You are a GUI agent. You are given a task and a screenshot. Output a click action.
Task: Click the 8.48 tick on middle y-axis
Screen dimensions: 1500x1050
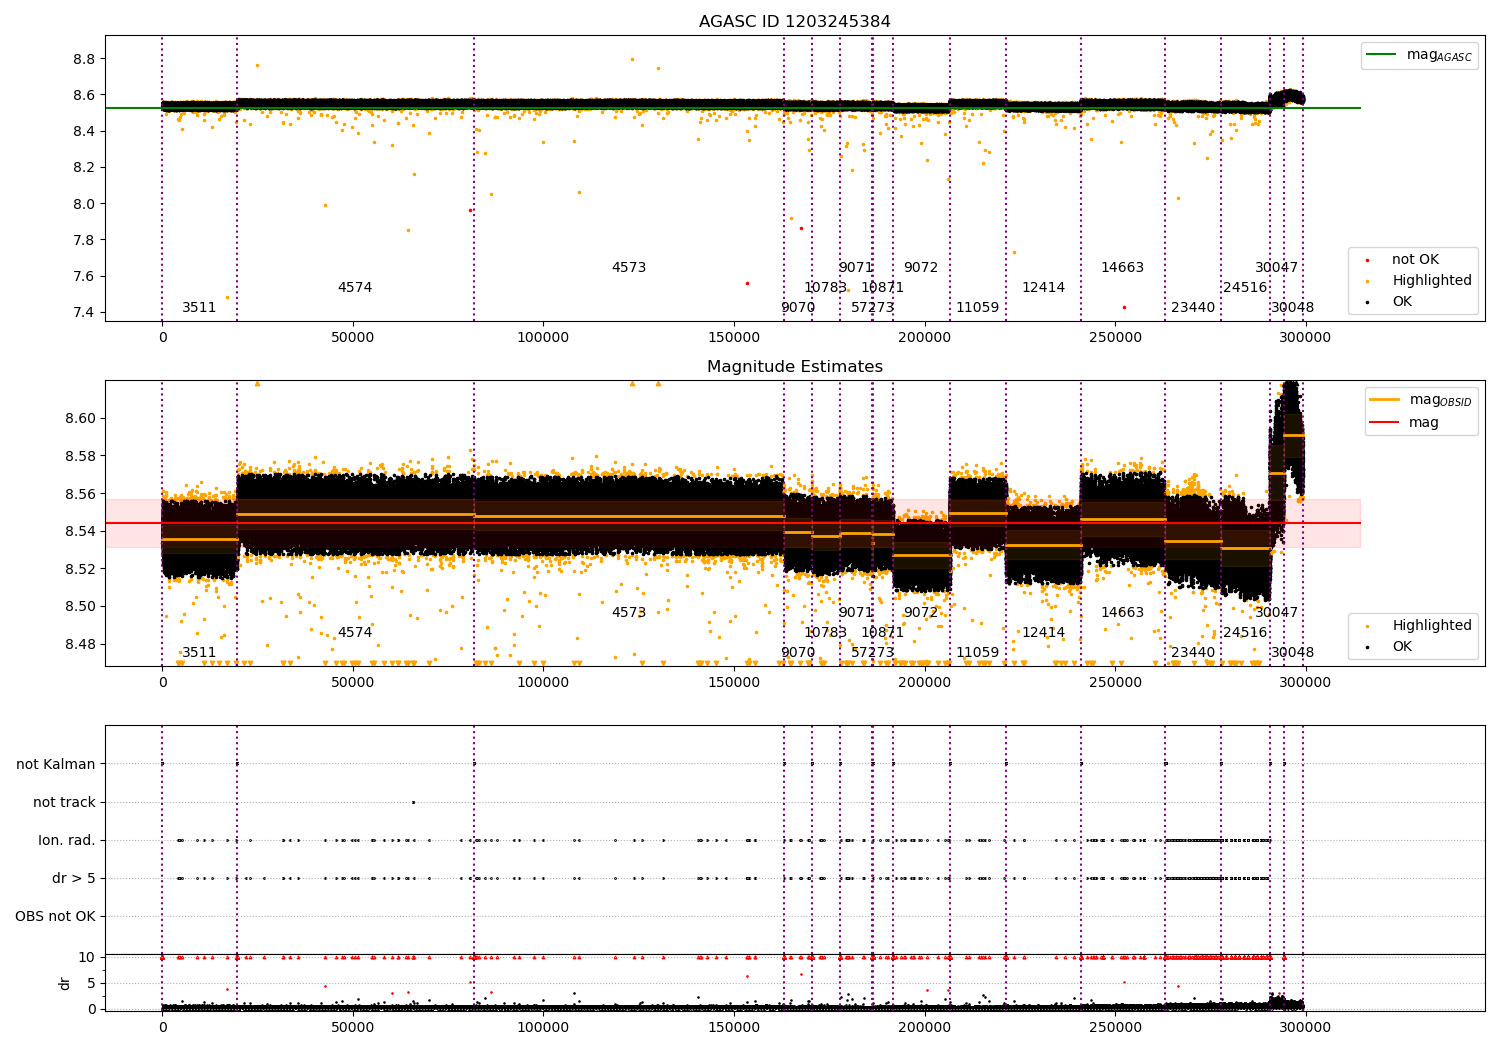[x=80, y=645]
